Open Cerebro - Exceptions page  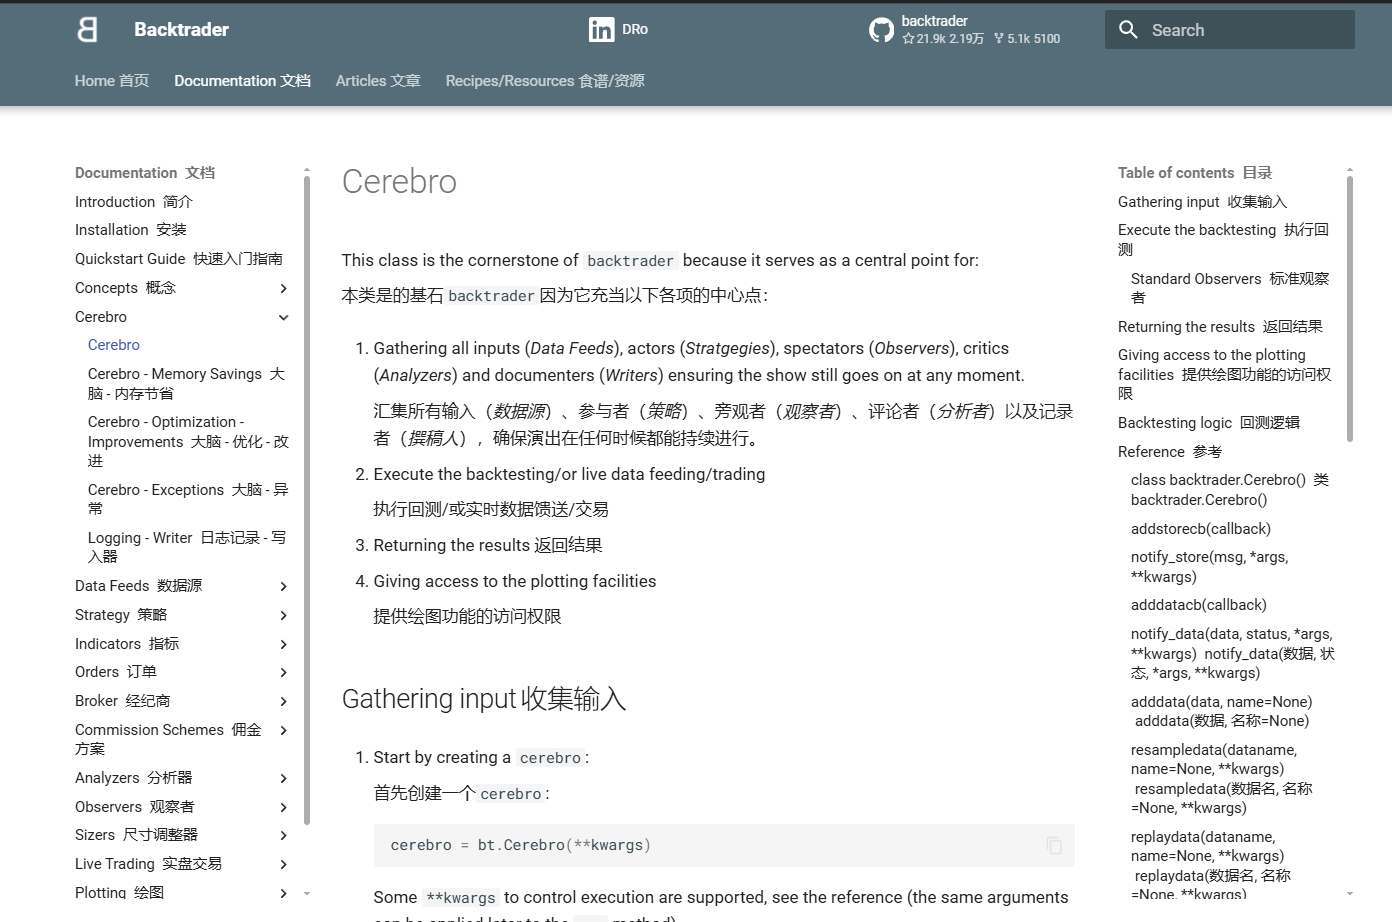coord(188,499)
